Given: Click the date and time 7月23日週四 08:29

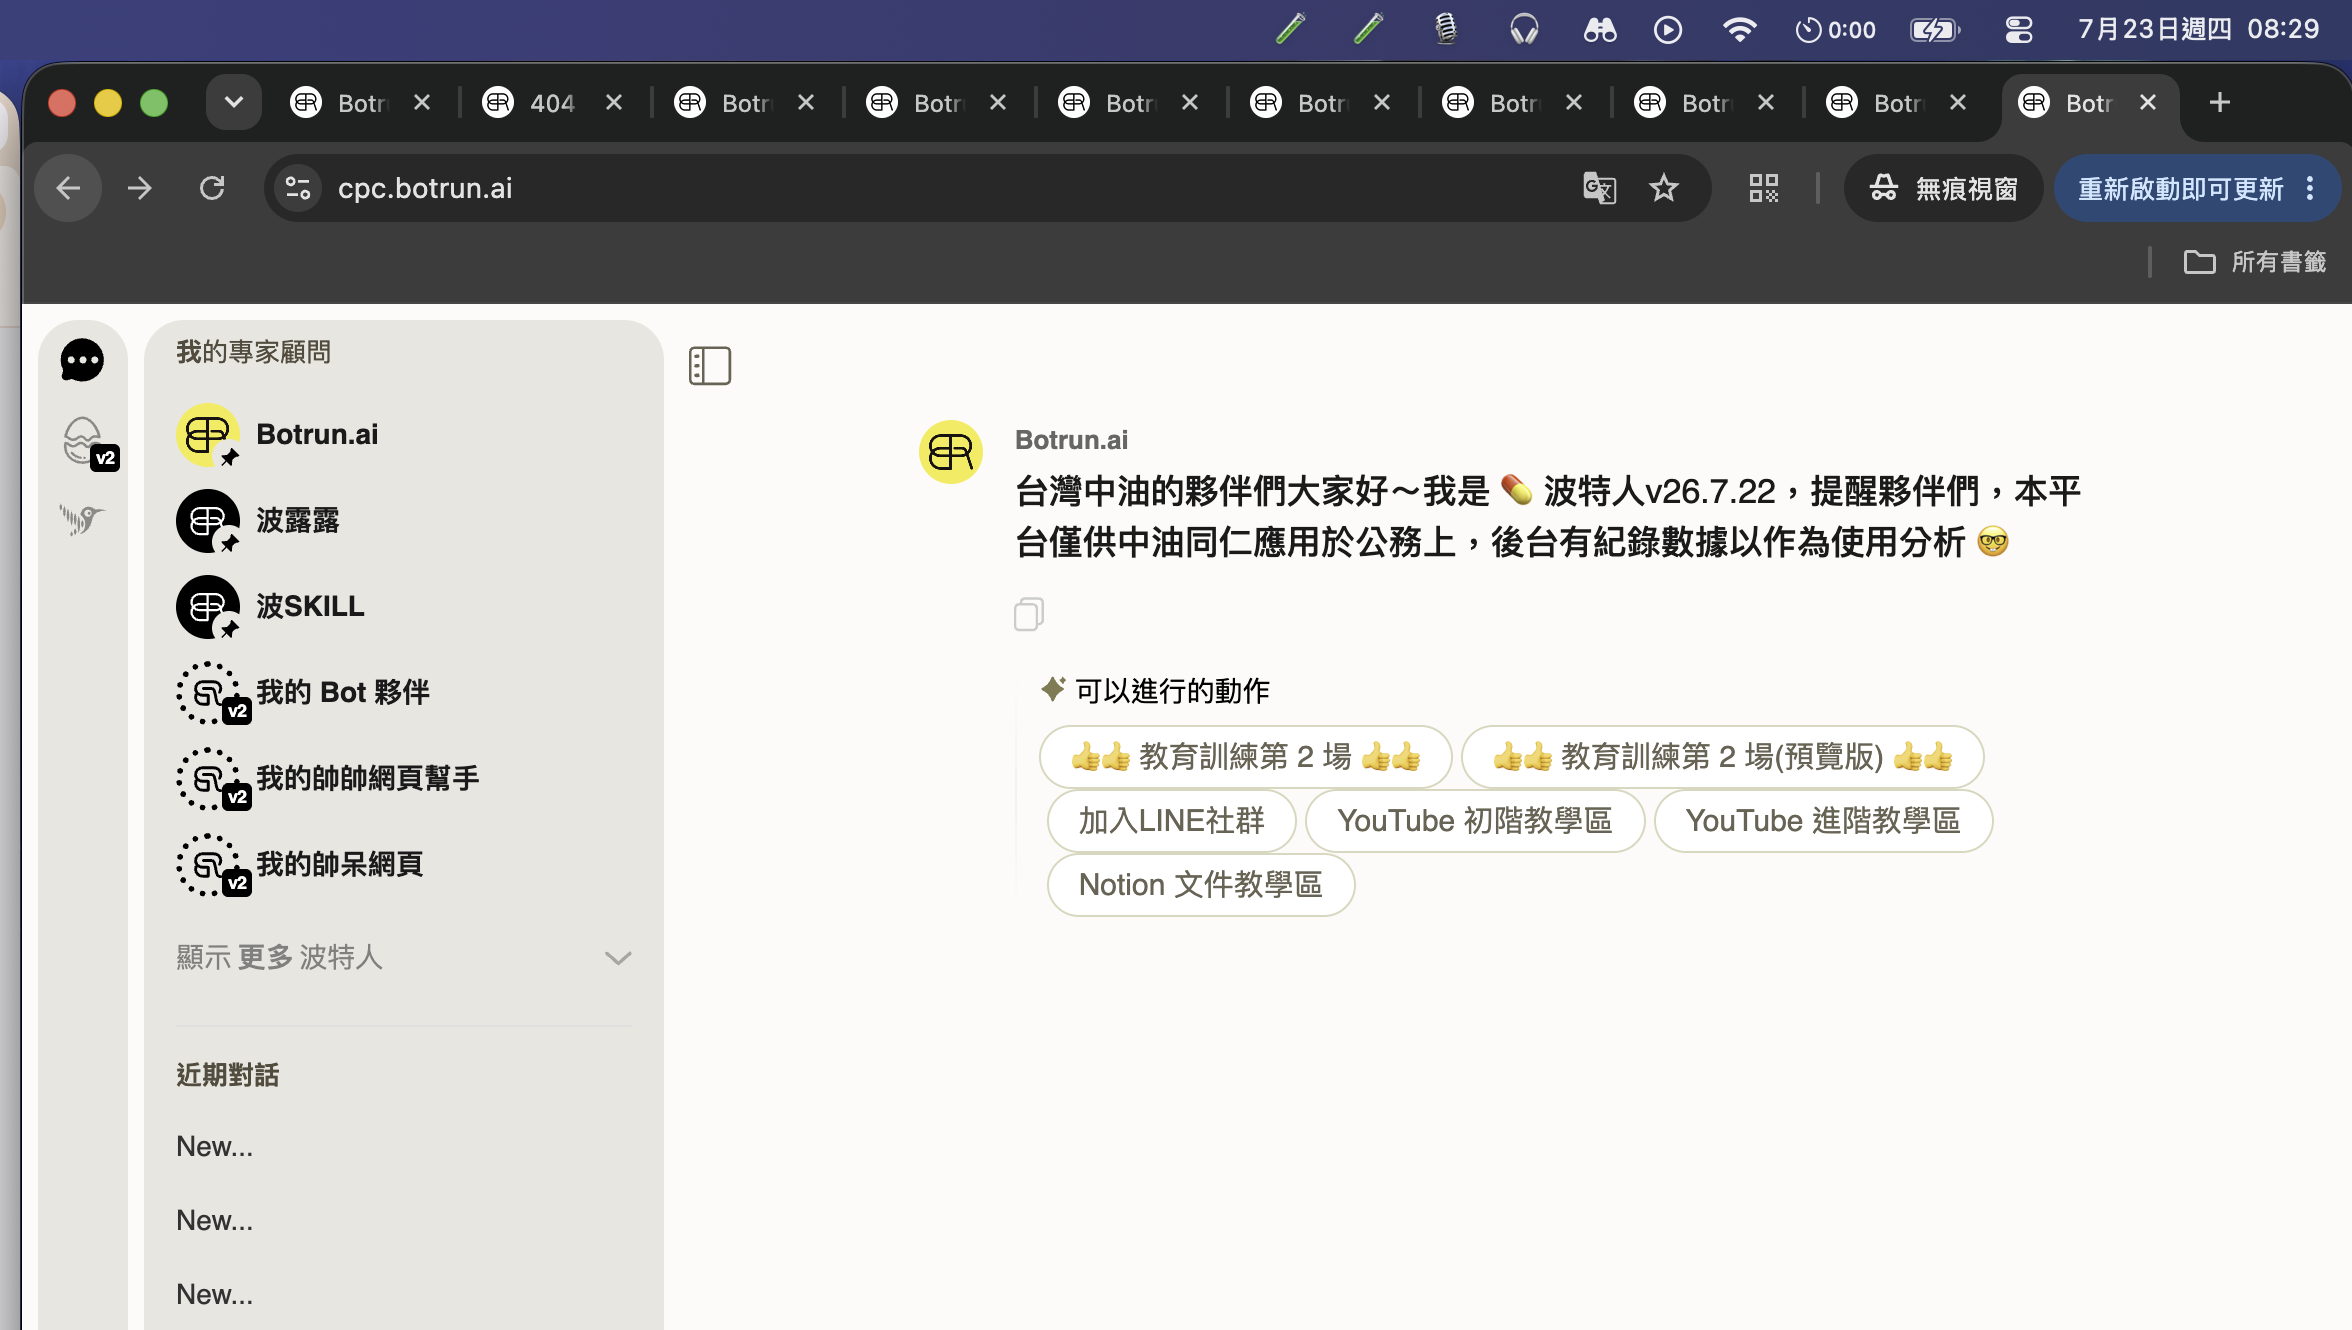Looking at the screenshot, I should click(2198, 29).
